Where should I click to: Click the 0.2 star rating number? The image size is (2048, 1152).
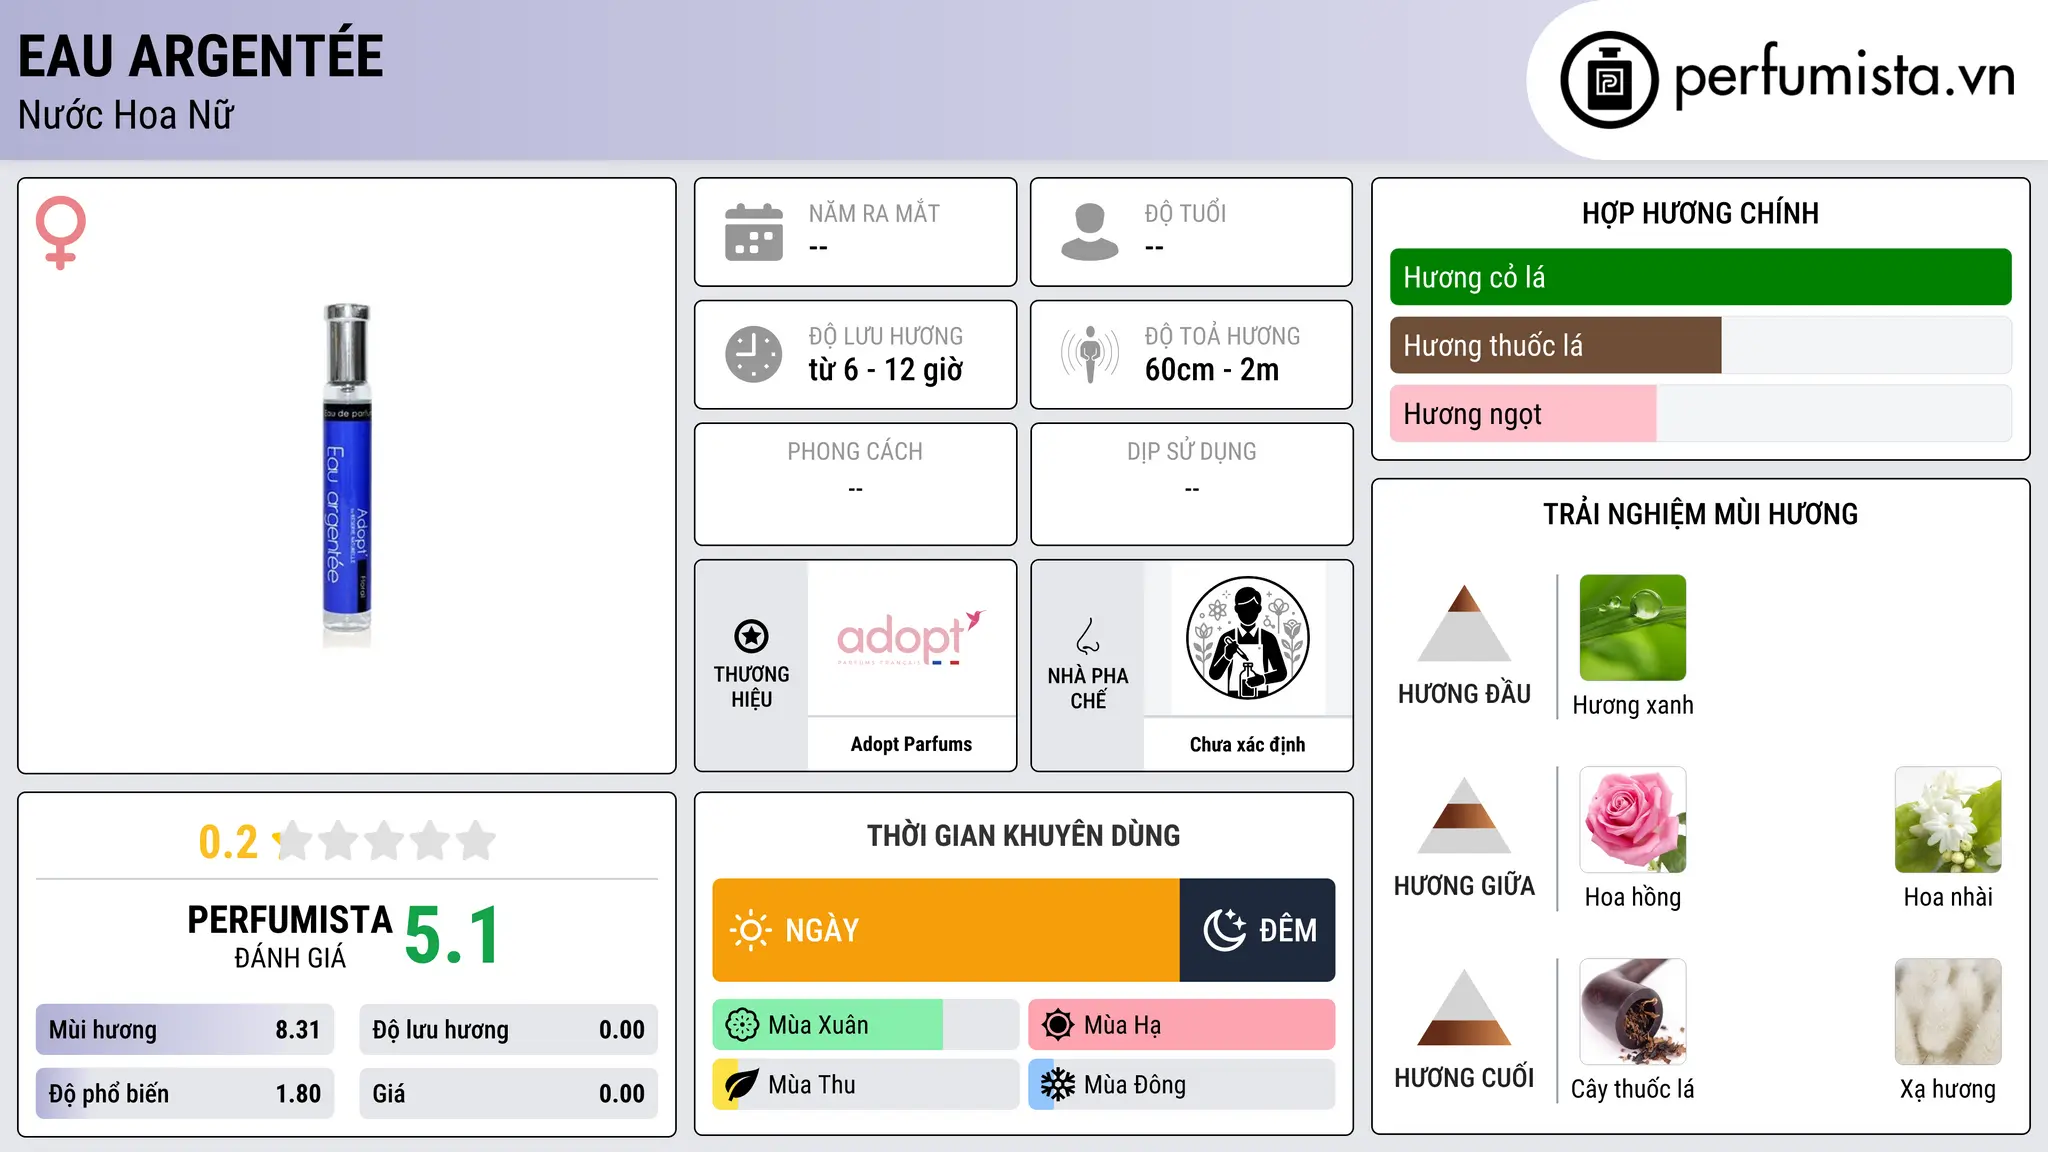coord(228,842)
